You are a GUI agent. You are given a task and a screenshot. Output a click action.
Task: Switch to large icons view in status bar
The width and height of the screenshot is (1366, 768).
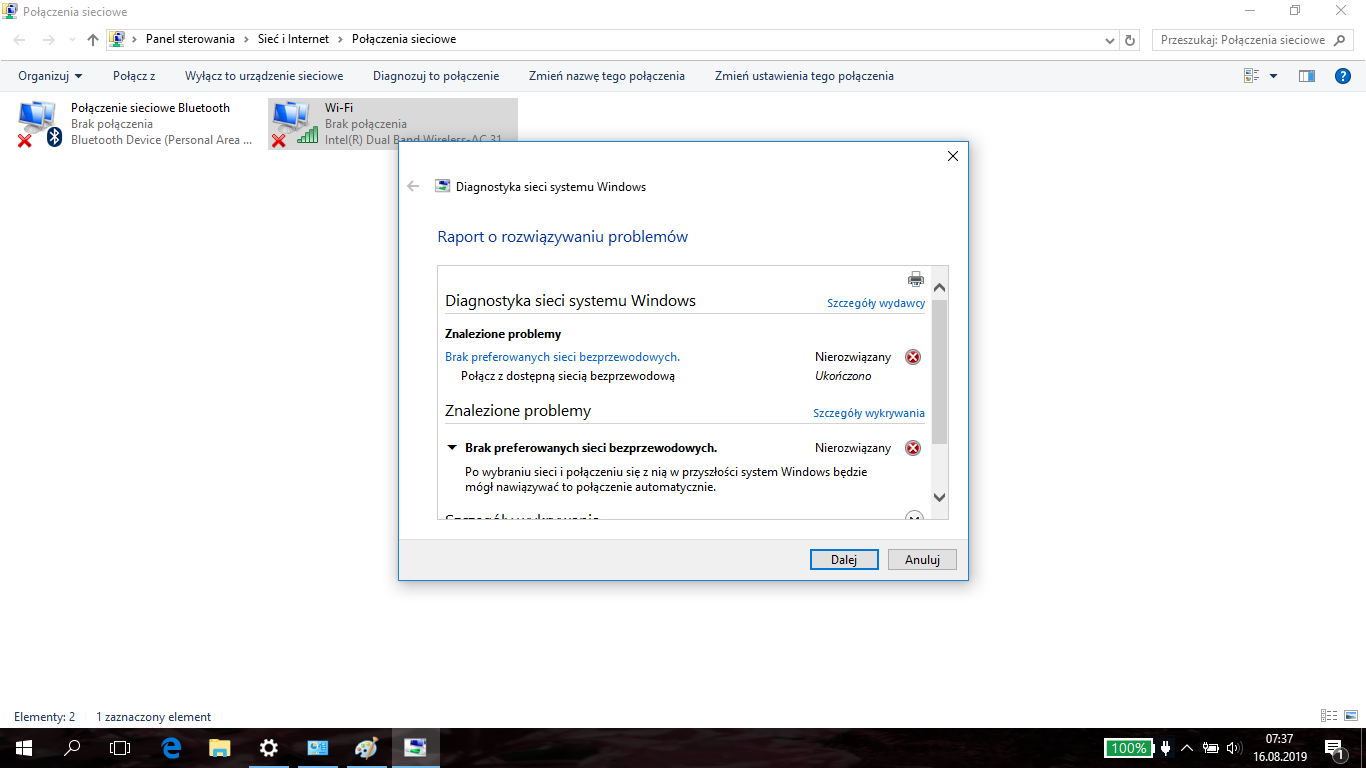click(x=1351, y=716)
